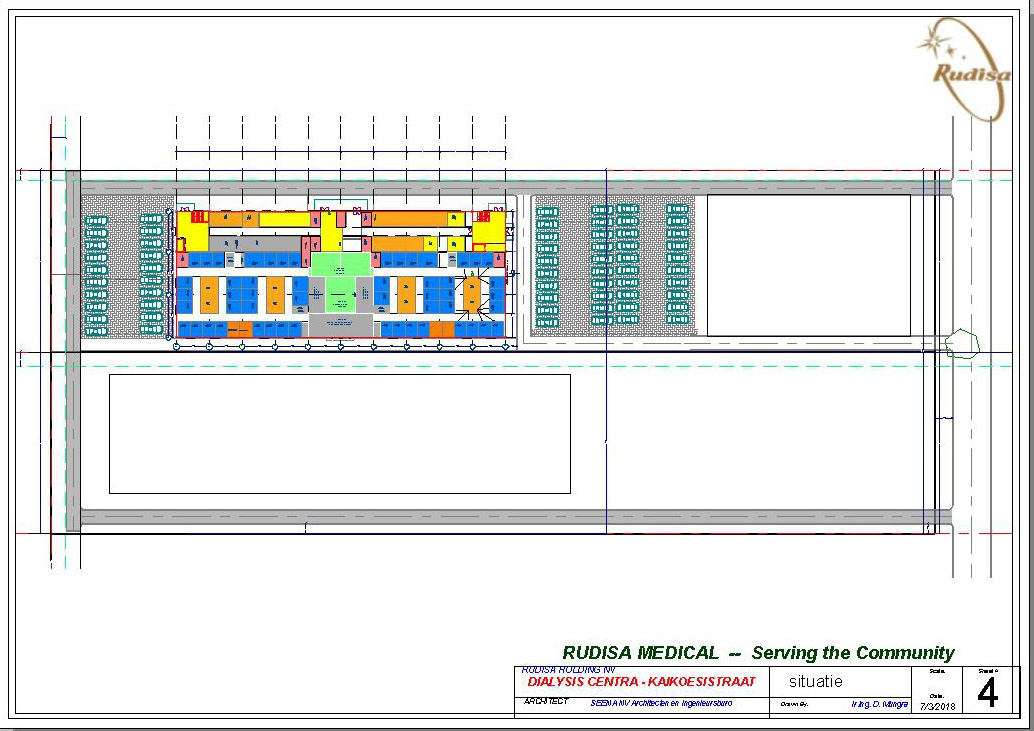Click the 'situatie' drawing name

pos(816,682)
